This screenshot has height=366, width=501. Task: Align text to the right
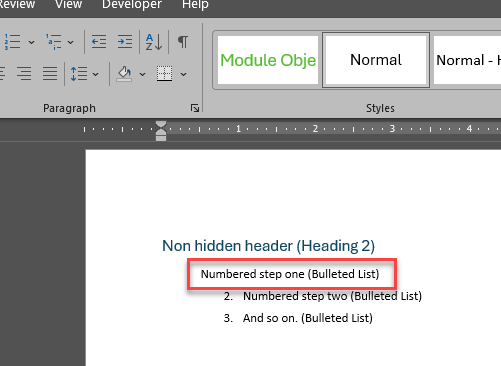click(24, 74)
